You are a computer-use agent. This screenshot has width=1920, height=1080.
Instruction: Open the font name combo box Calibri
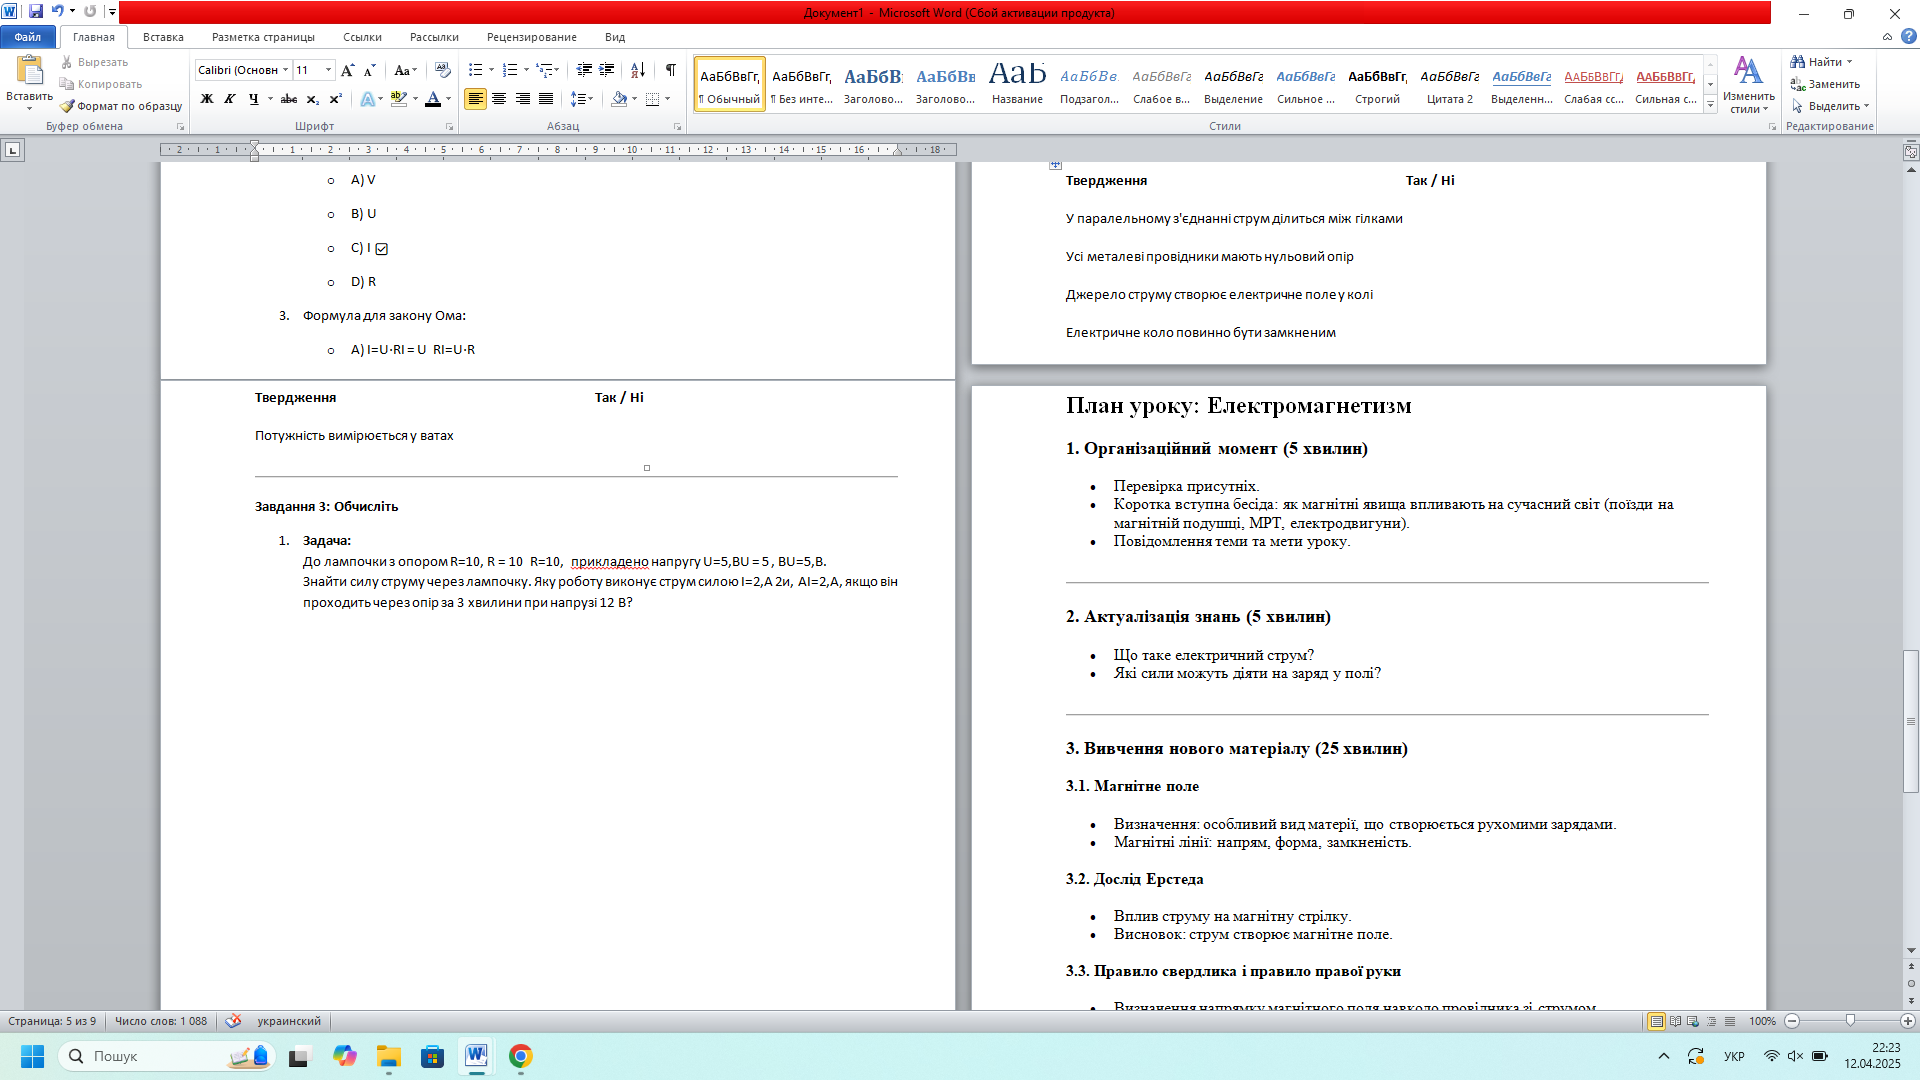click(x=243, y=70)
